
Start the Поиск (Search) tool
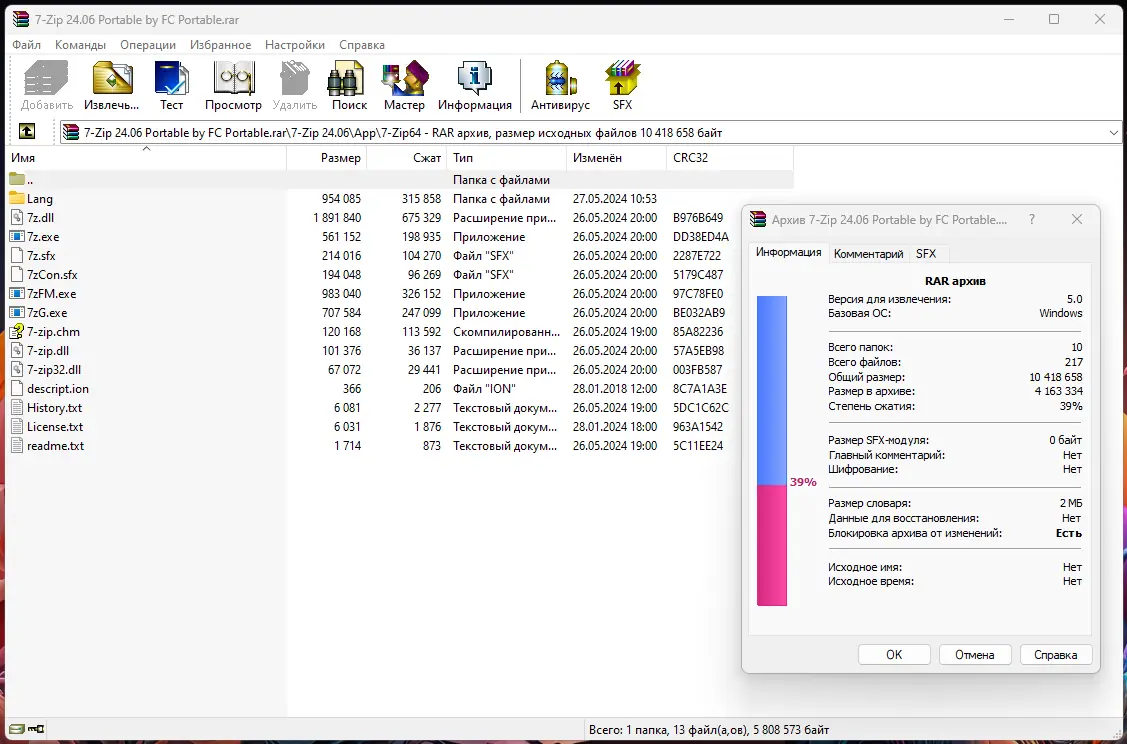[347, 84]
